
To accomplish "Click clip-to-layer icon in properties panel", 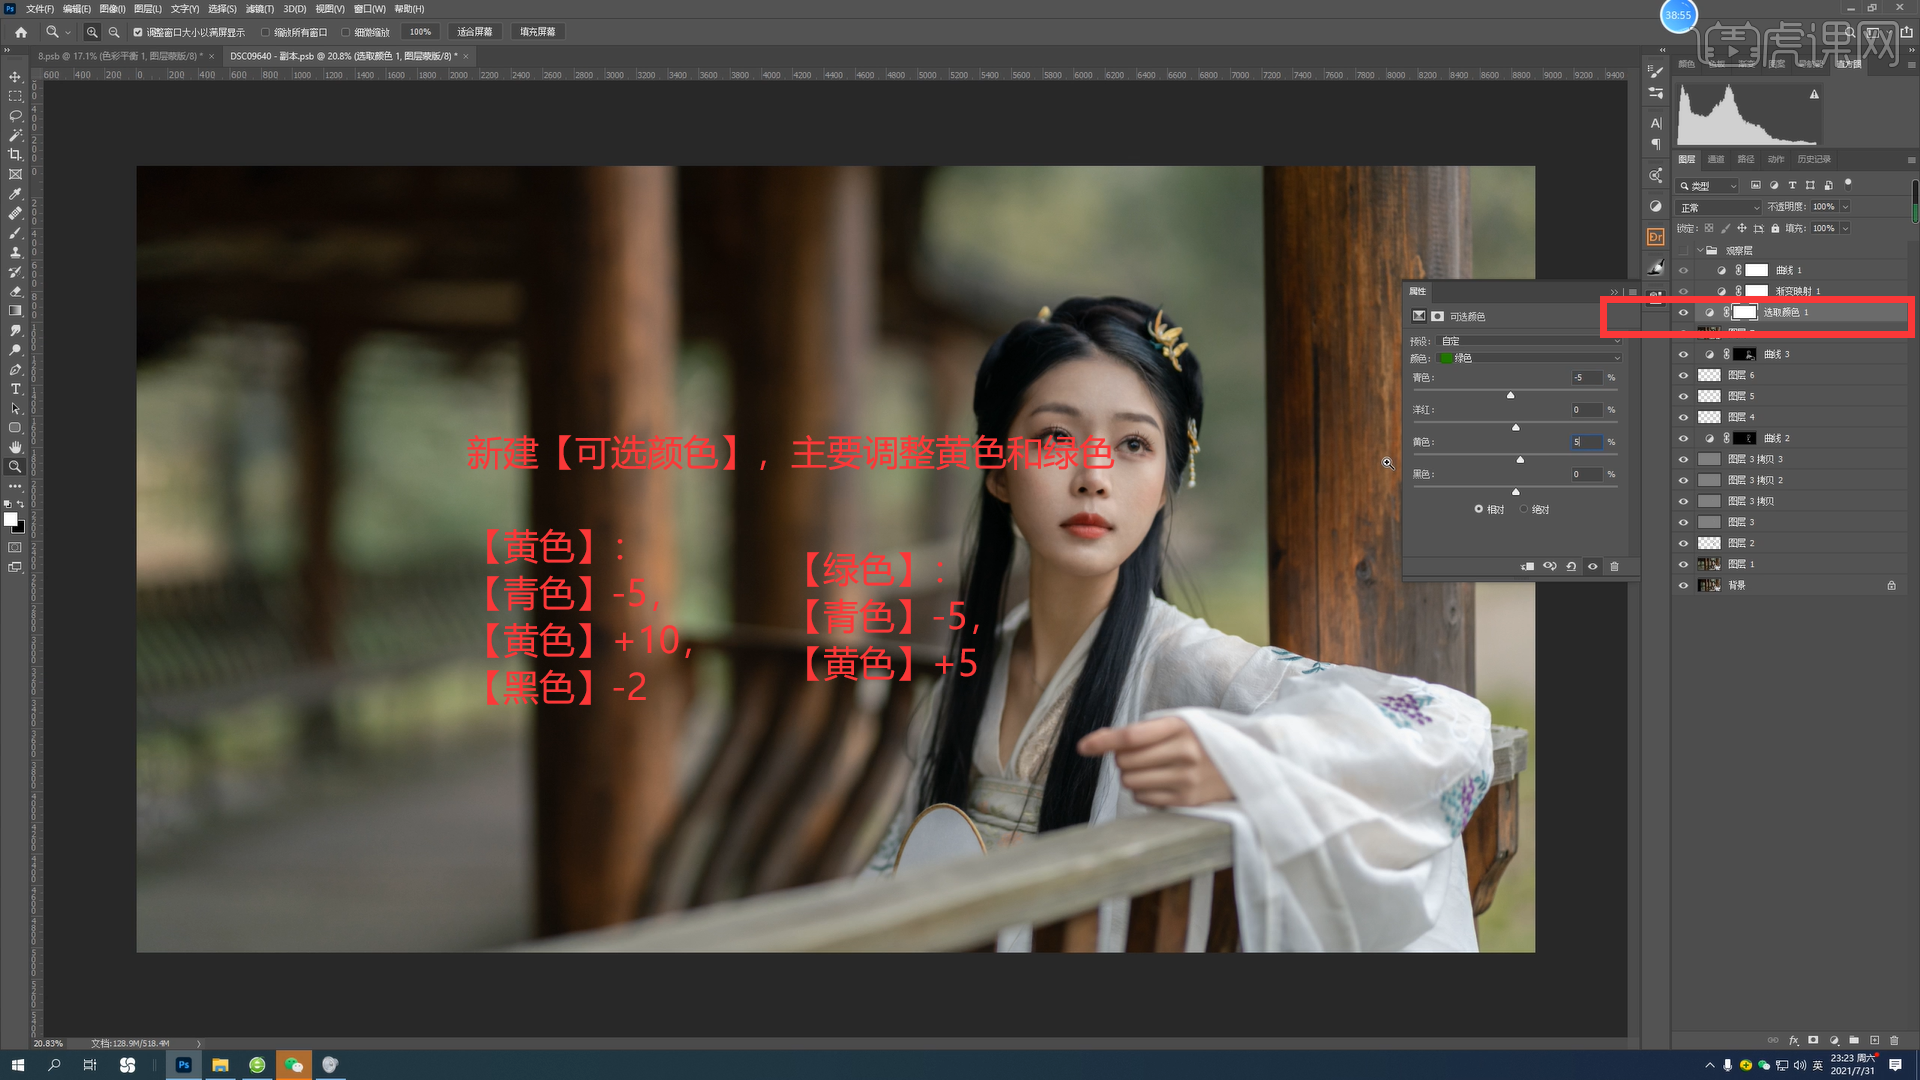I will (1528, 567).
